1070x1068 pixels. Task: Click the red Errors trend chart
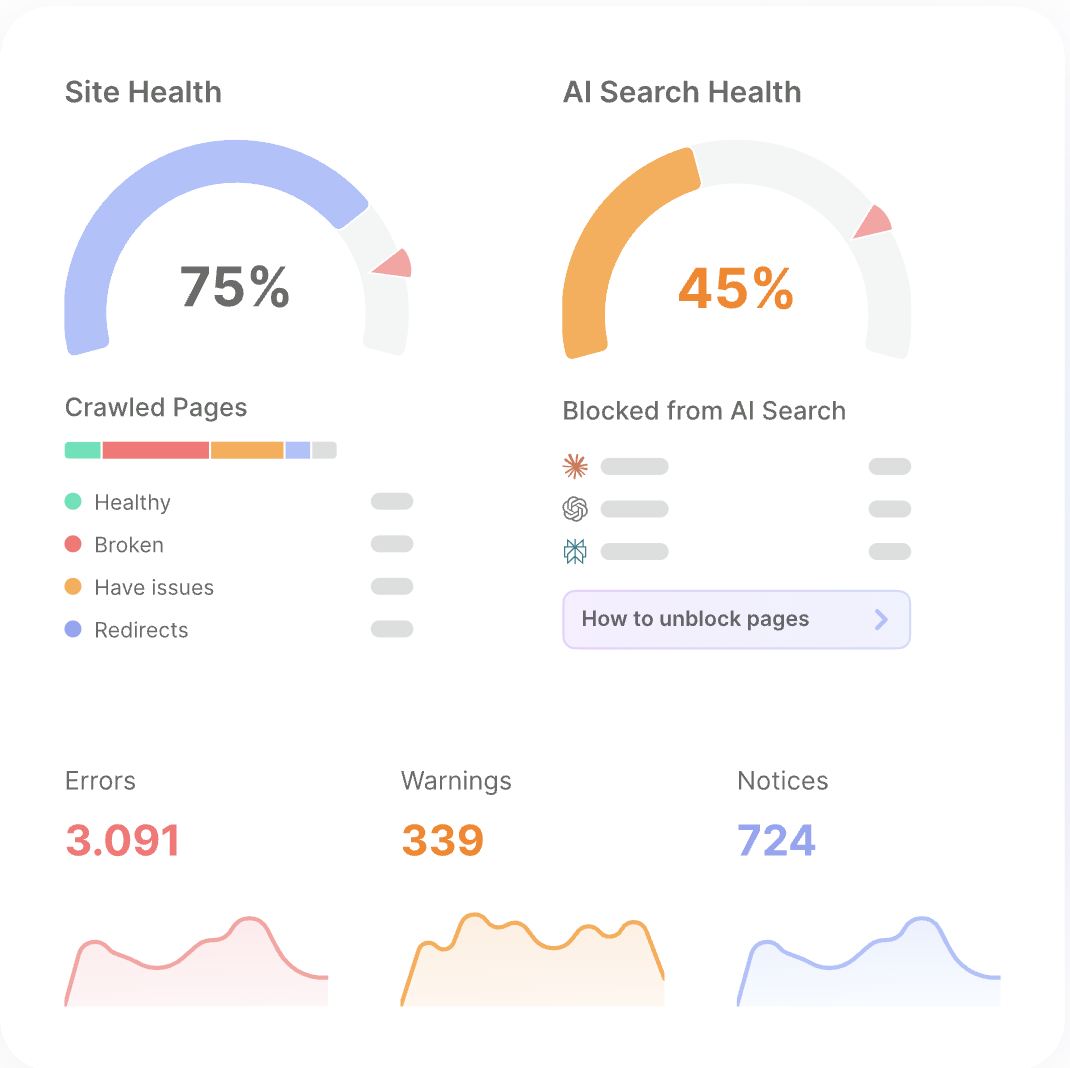point(197,961)
